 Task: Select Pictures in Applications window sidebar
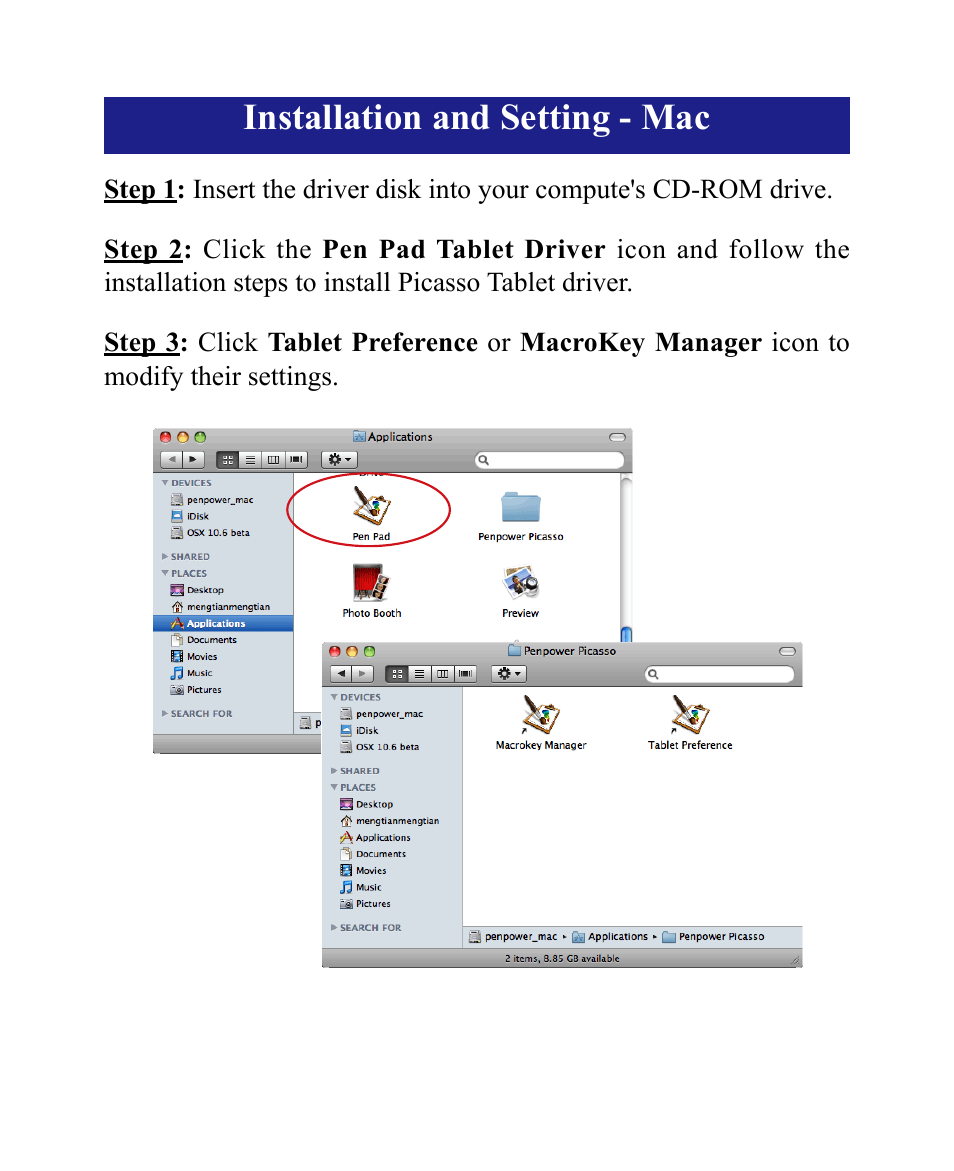pos(223,690)
